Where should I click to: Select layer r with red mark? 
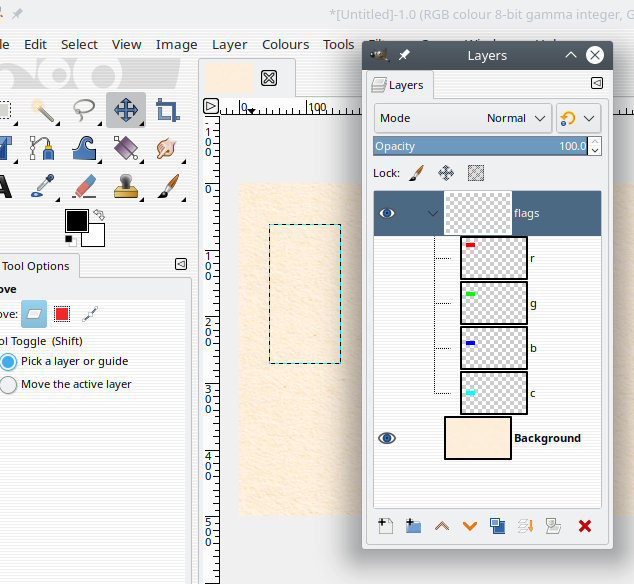tap(487, 258)
